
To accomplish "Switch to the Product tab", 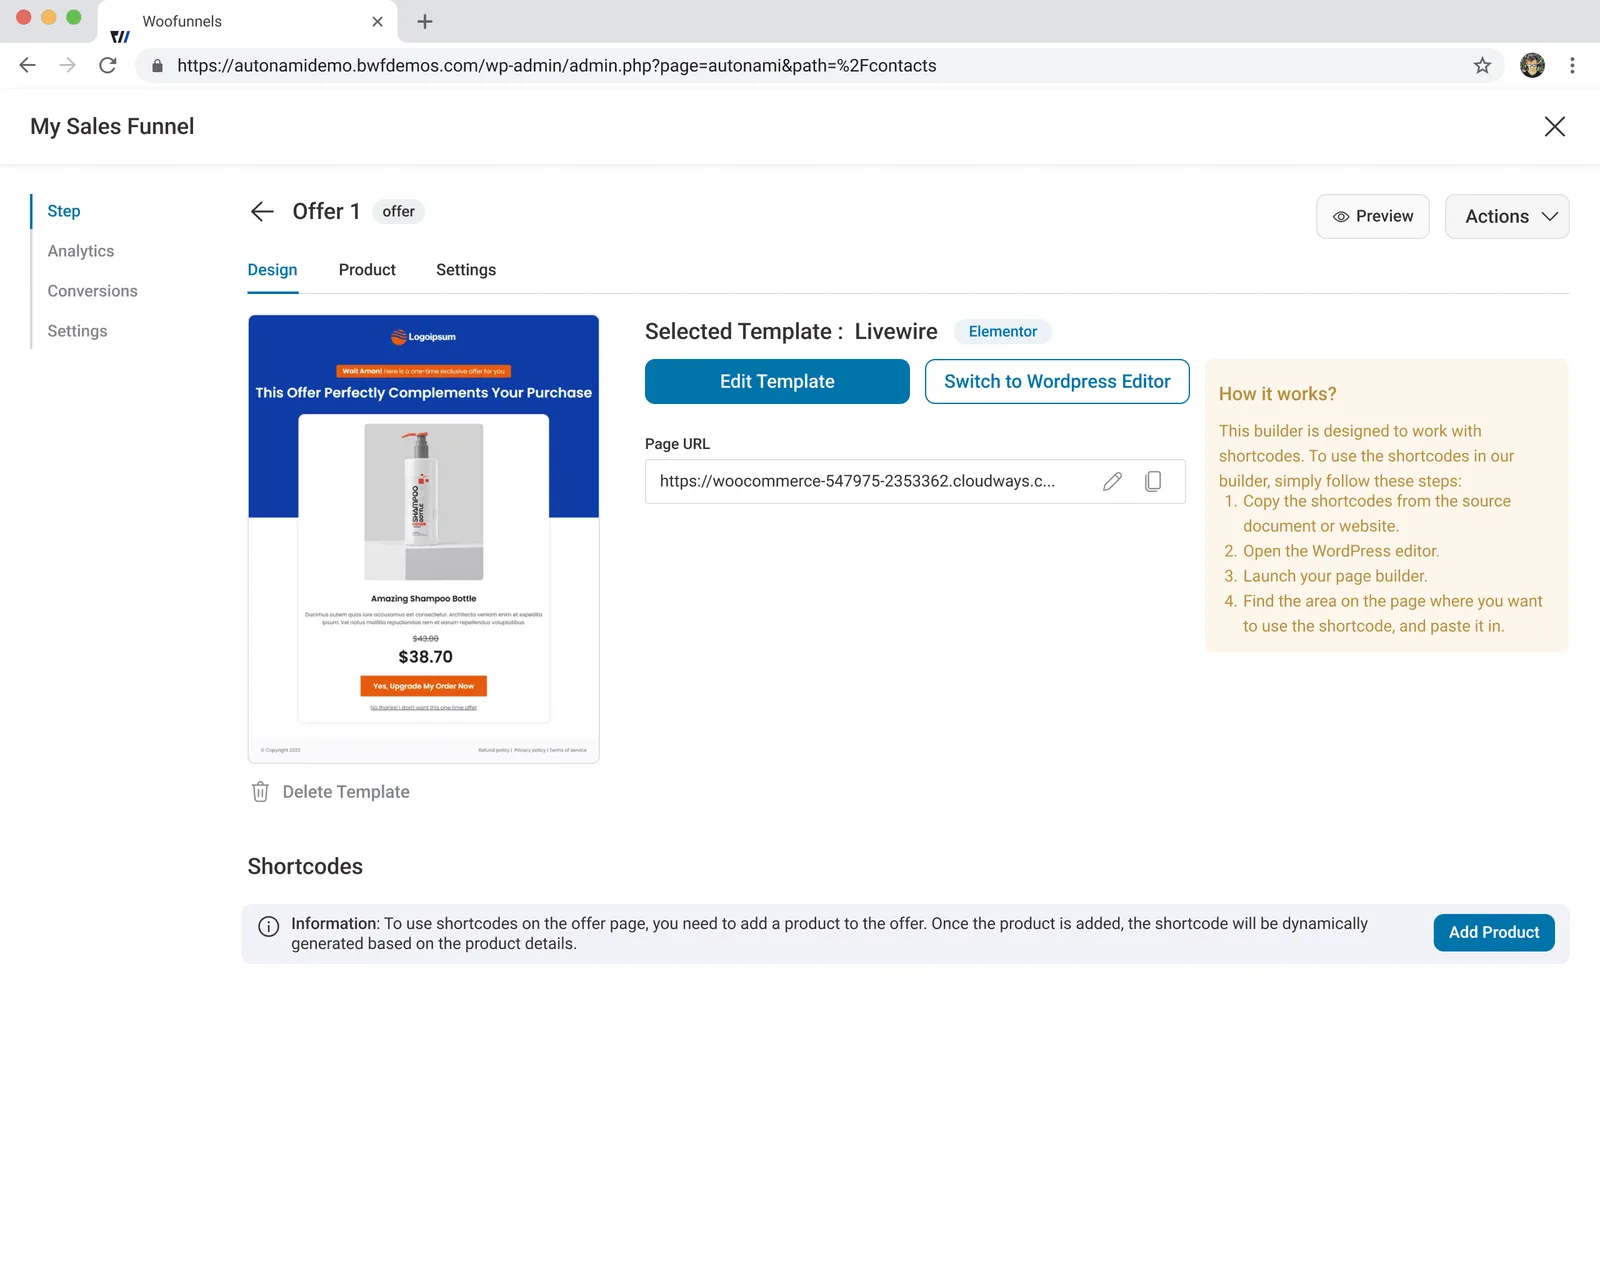I will tap(367, 270).
